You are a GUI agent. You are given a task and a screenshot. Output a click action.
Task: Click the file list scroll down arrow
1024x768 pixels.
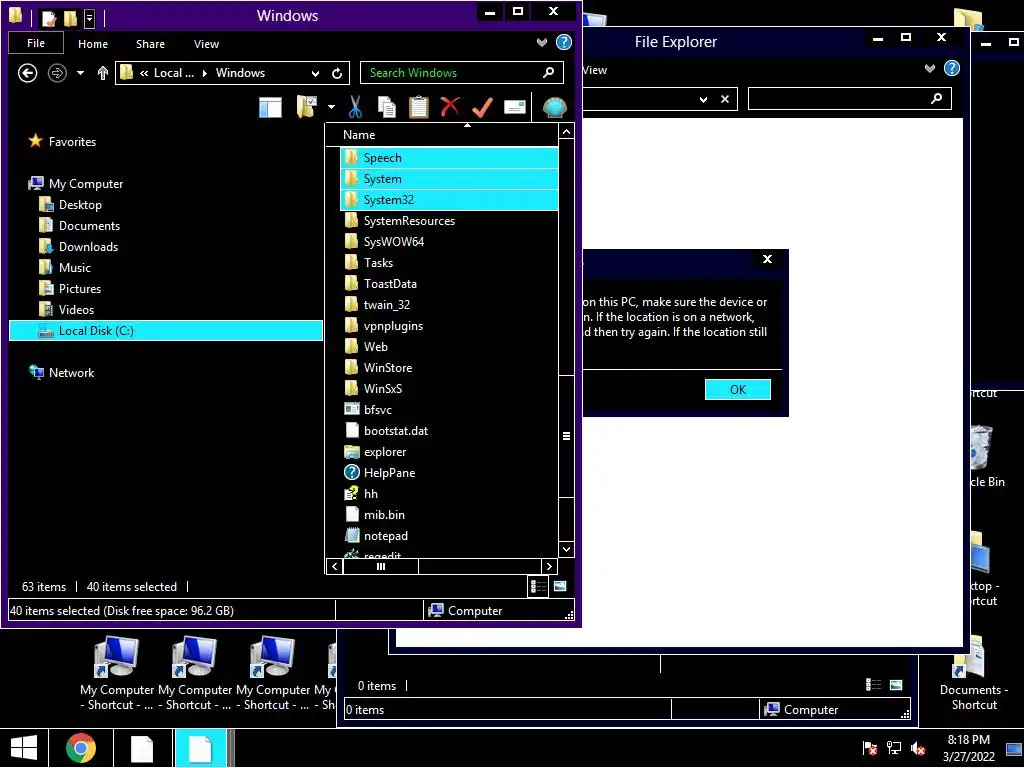tap(566, 549)
